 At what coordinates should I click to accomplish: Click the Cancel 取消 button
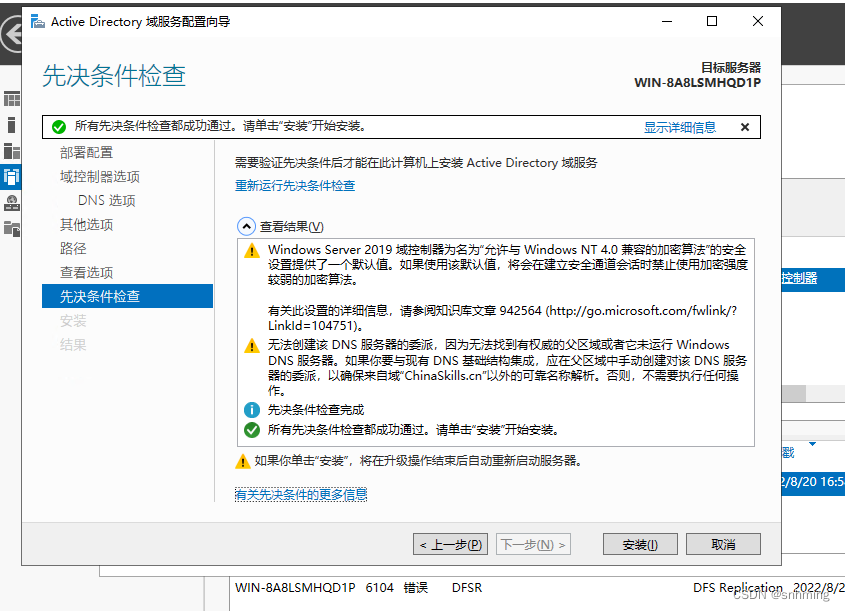723,544
